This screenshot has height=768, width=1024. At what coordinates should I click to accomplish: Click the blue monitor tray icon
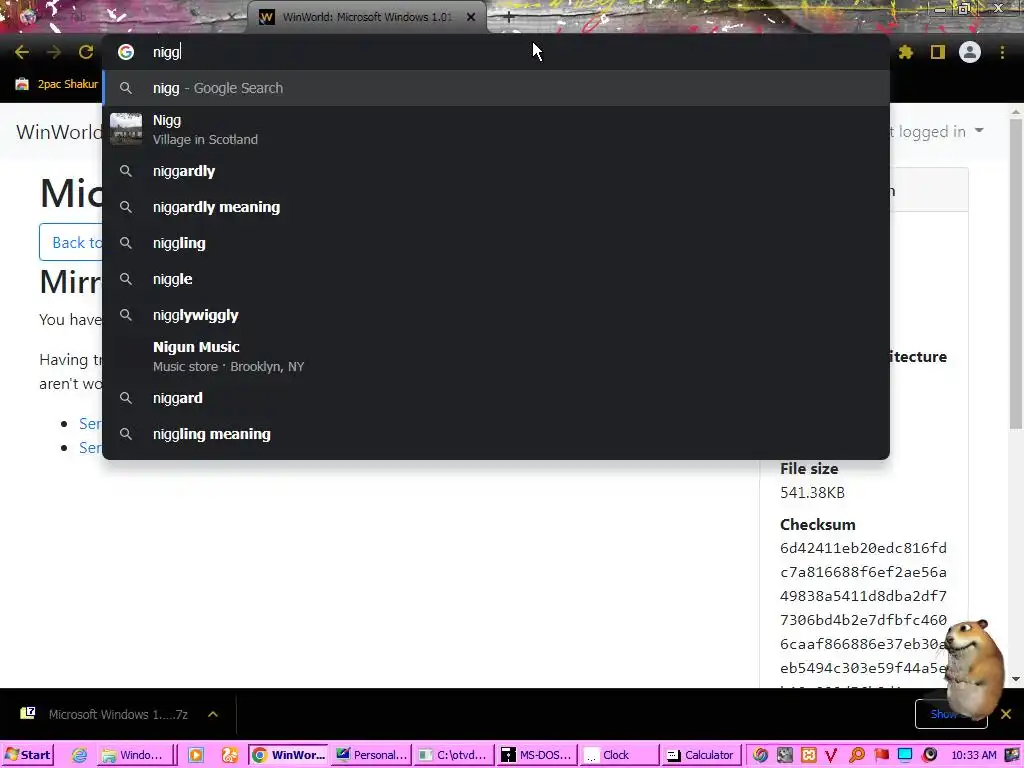pyautogui.click(x=905, y=755)
